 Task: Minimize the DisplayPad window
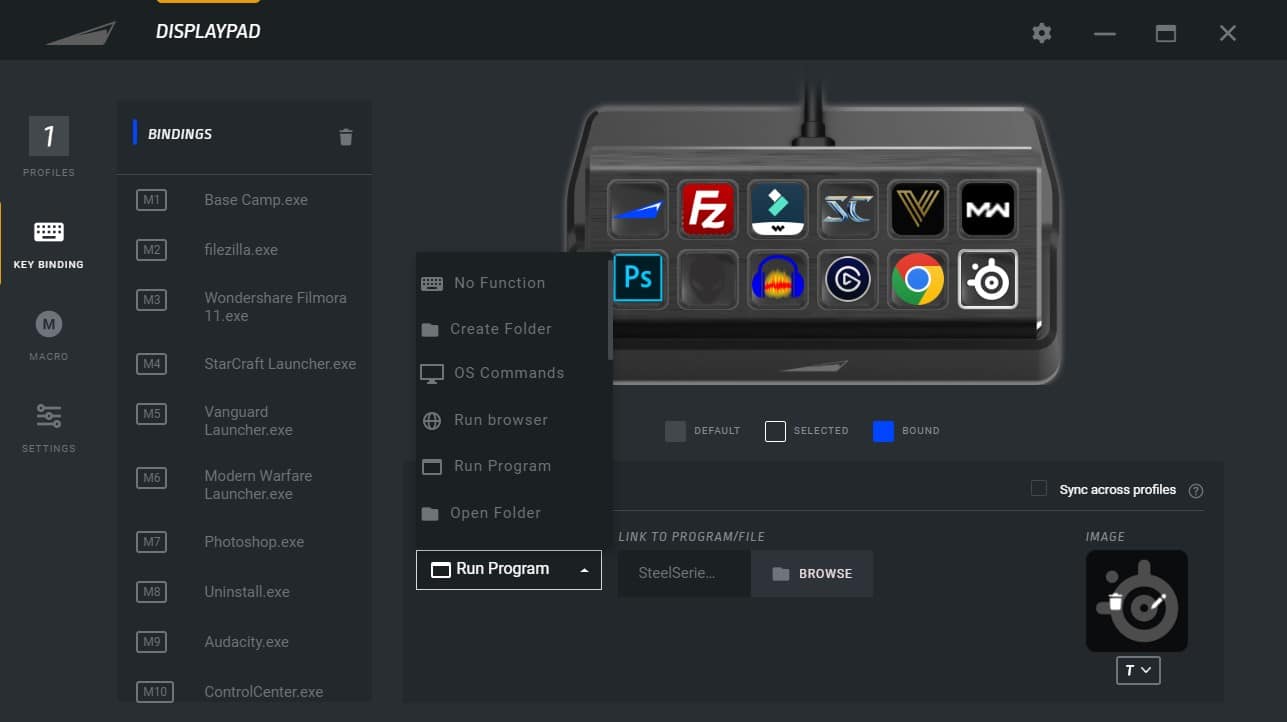pyautogui.click(x=1104, y=33)
